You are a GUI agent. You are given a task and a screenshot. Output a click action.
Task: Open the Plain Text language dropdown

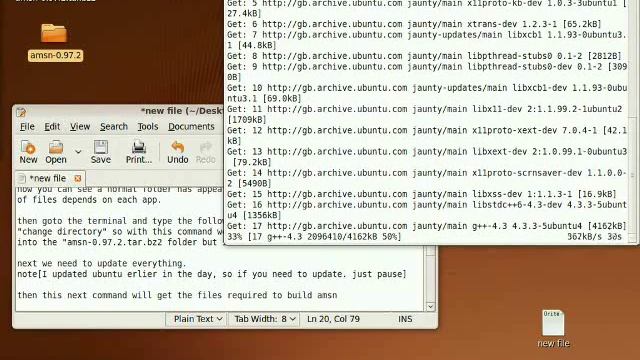[198, 319]
